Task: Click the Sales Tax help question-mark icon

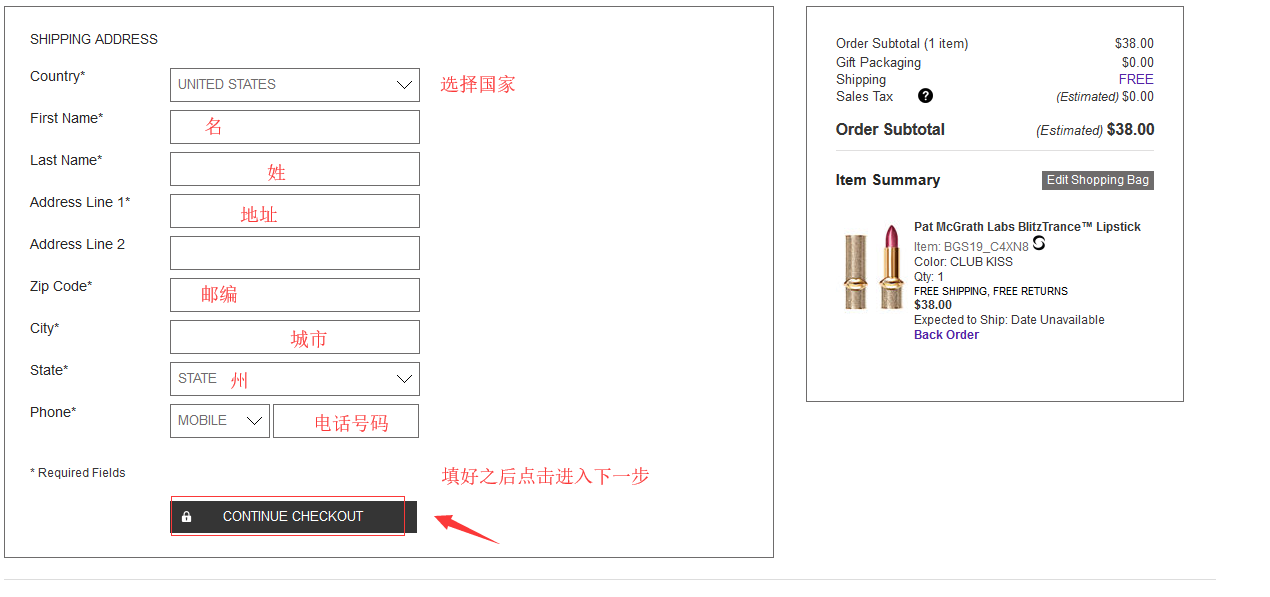Action: [925, 96]
